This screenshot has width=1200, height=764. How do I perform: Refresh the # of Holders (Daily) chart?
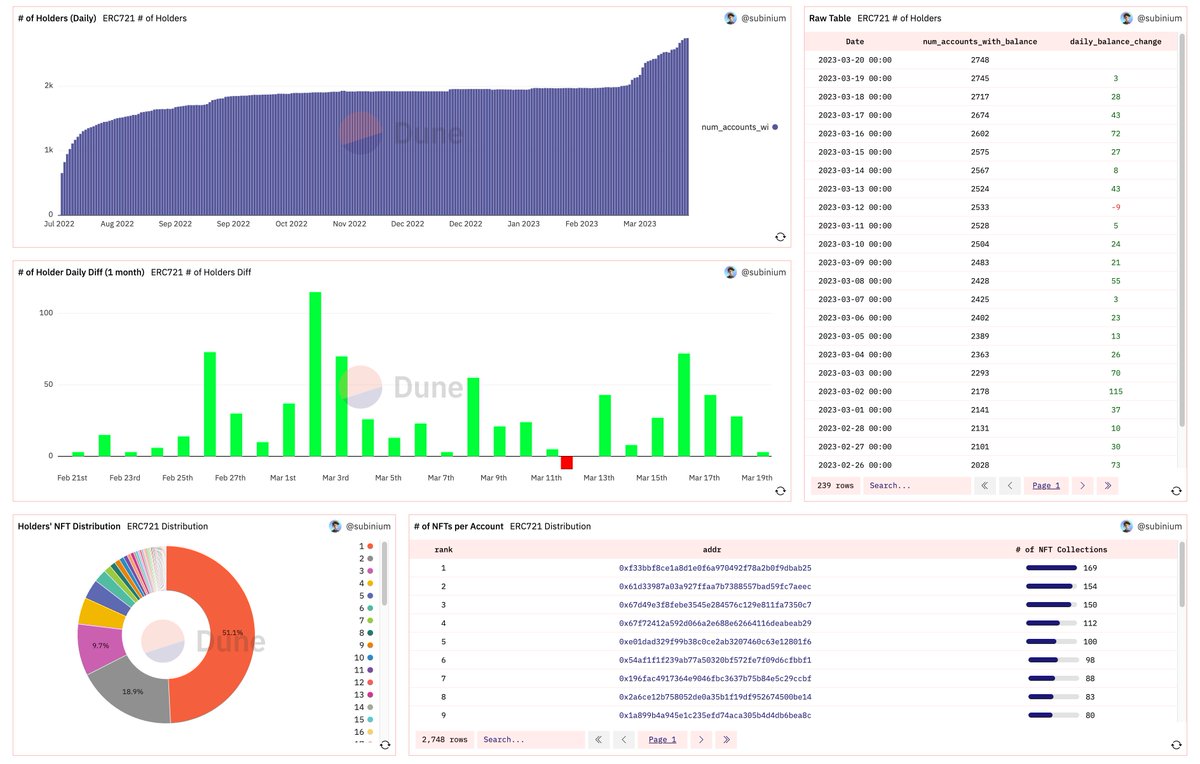click(780, 236)
